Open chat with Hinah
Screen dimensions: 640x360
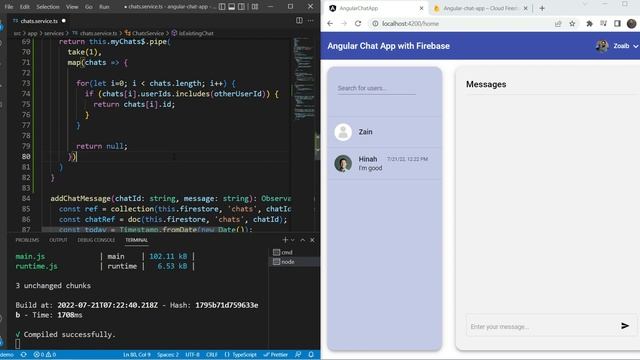[384, 163]
